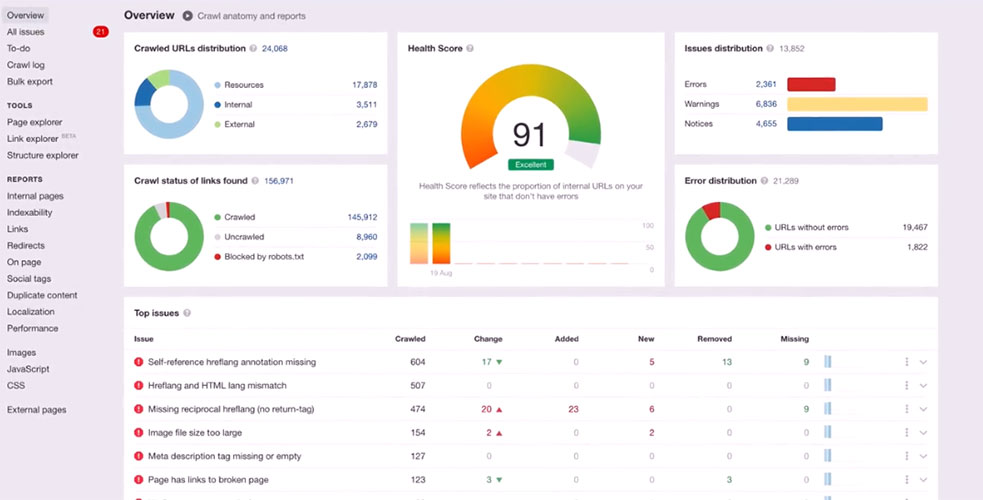Open All issues in the sidebar

[x=26, y=32]
